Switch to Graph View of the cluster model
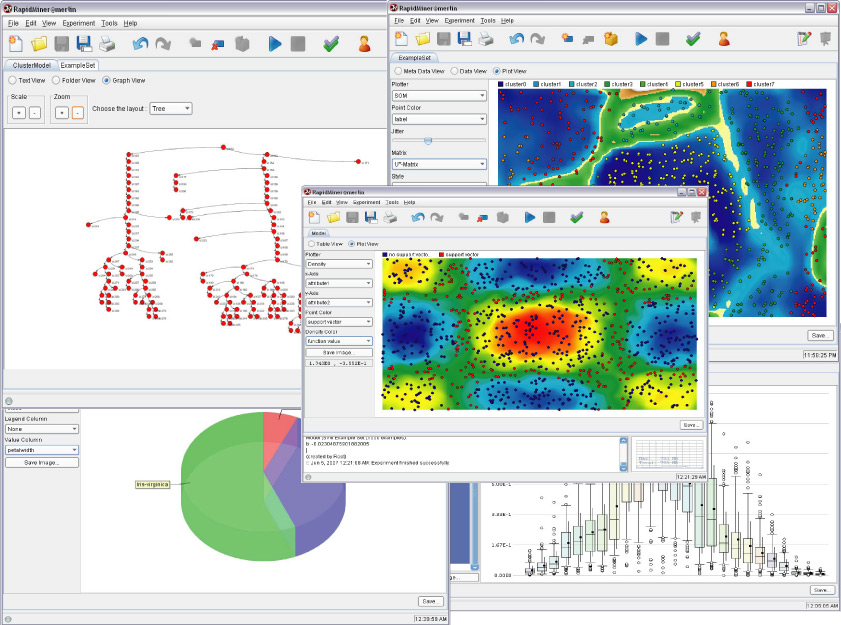The width and height of the screenshot is (841, 625). point(106,80)
